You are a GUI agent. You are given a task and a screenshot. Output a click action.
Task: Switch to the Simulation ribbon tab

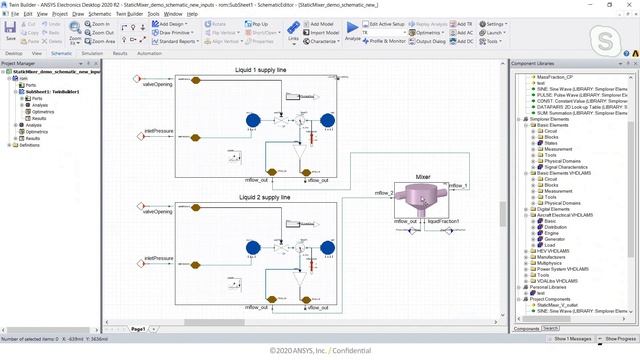pyautogui.click(x=92, y=53)
